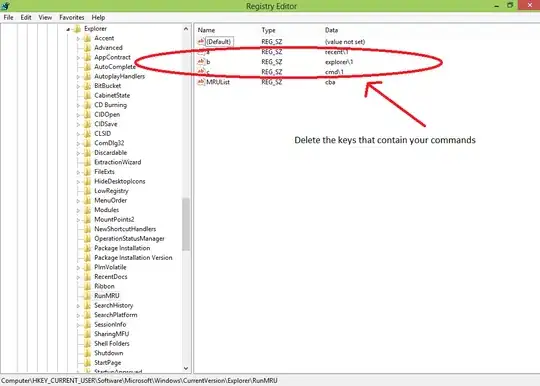Click the 'cmd\1' data cell

[x=334, y=72]
